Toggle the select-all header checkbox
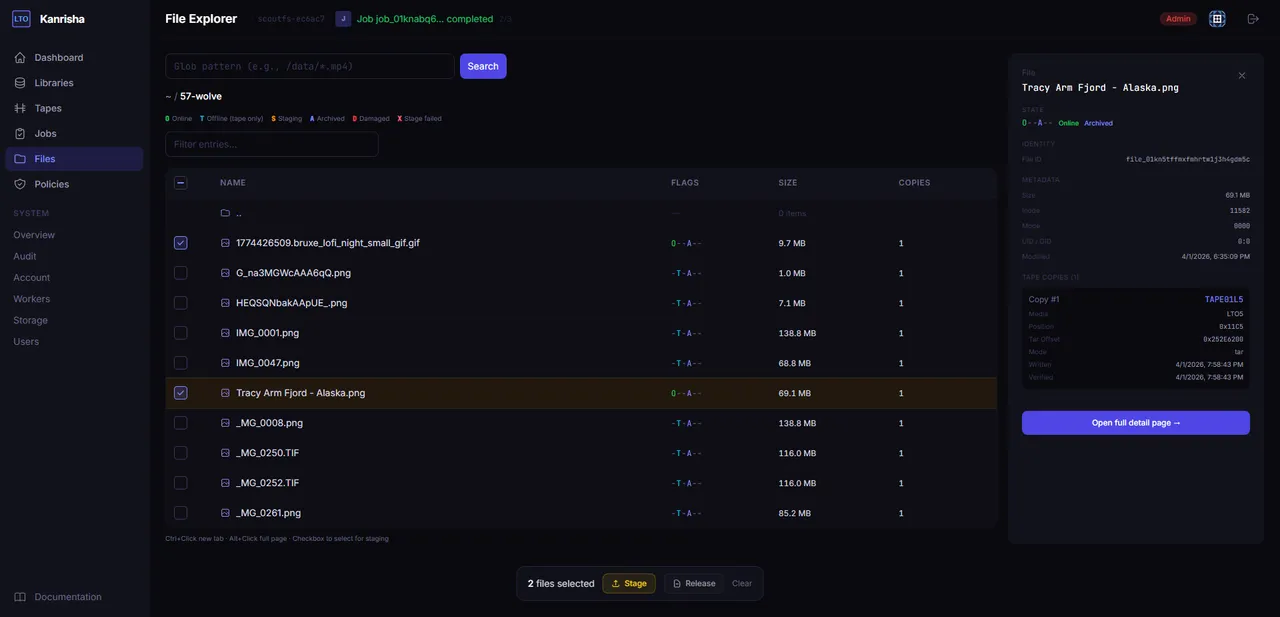The height and width of the screenshot is (617, 1280). pyautogui.click(x=180, y=183)
